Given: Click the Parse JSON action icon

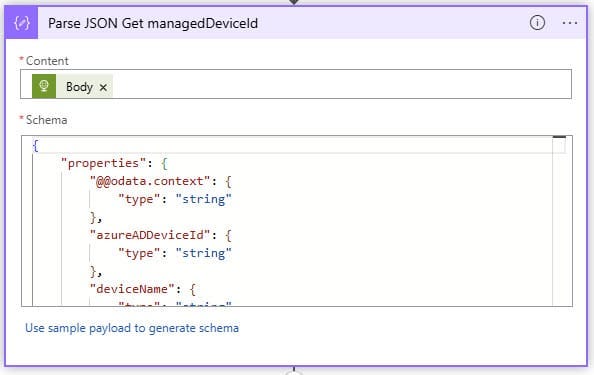Looking at the screenshot, I should tap(22, 23).
